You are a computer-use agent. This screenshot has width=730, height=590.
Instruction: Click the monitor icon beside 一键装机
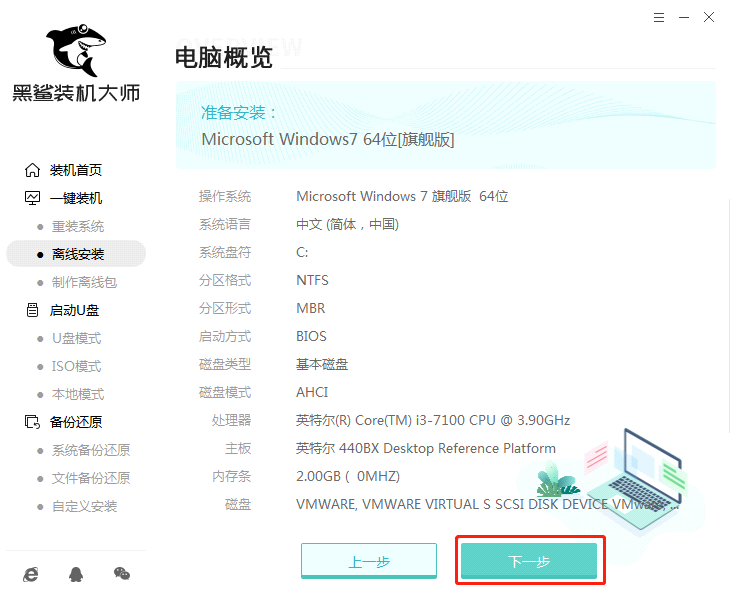pyautogui.click(x=32, y=198)
